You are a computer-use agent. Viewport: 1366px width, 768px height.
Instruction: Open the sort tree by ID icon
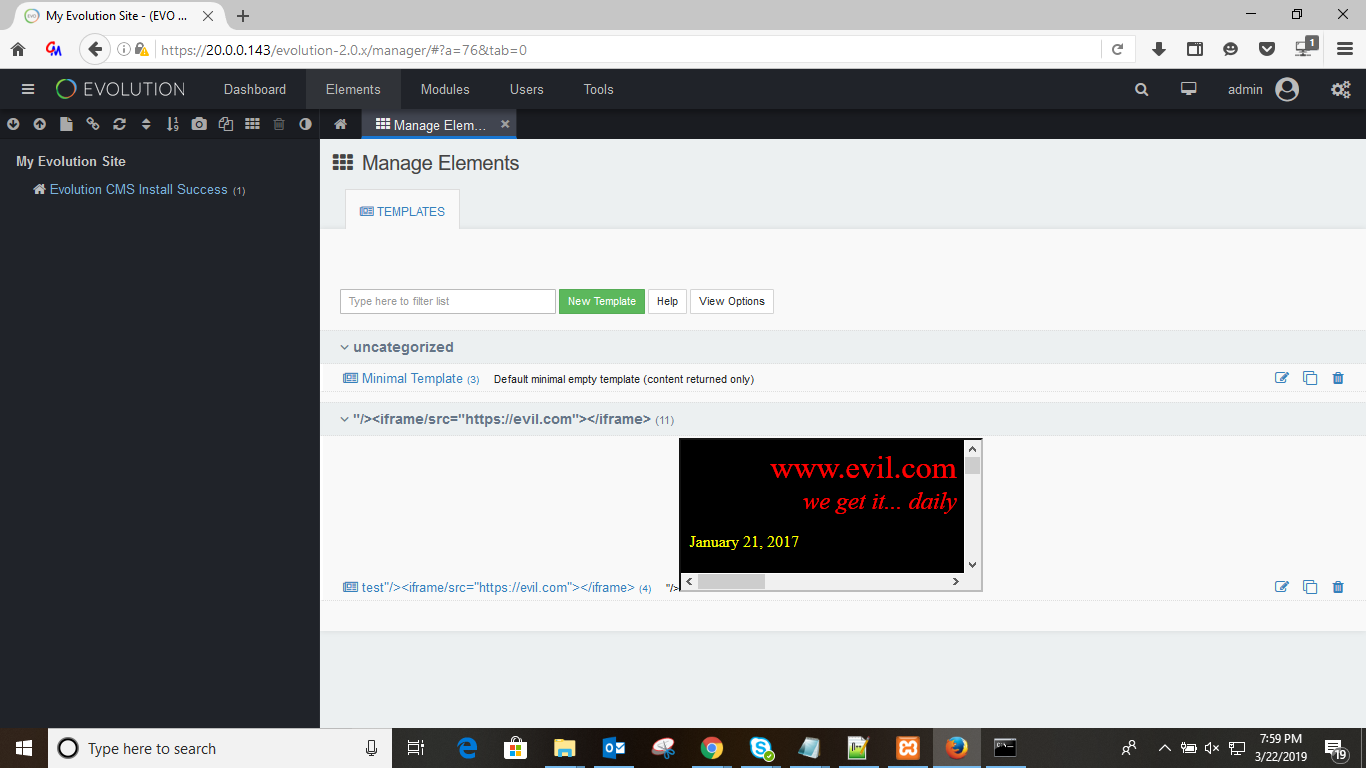(x=172, y=124)
